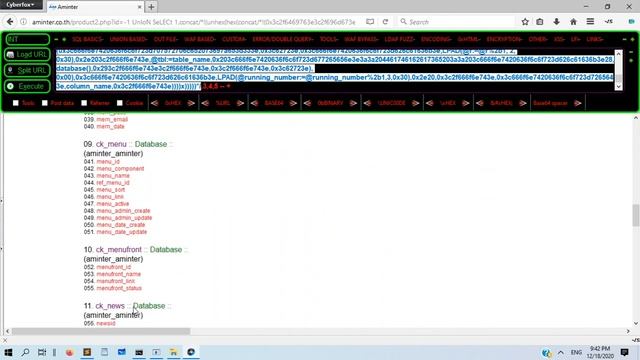
Task: Enable the Post data checkbox
Action: click(45, 103)
